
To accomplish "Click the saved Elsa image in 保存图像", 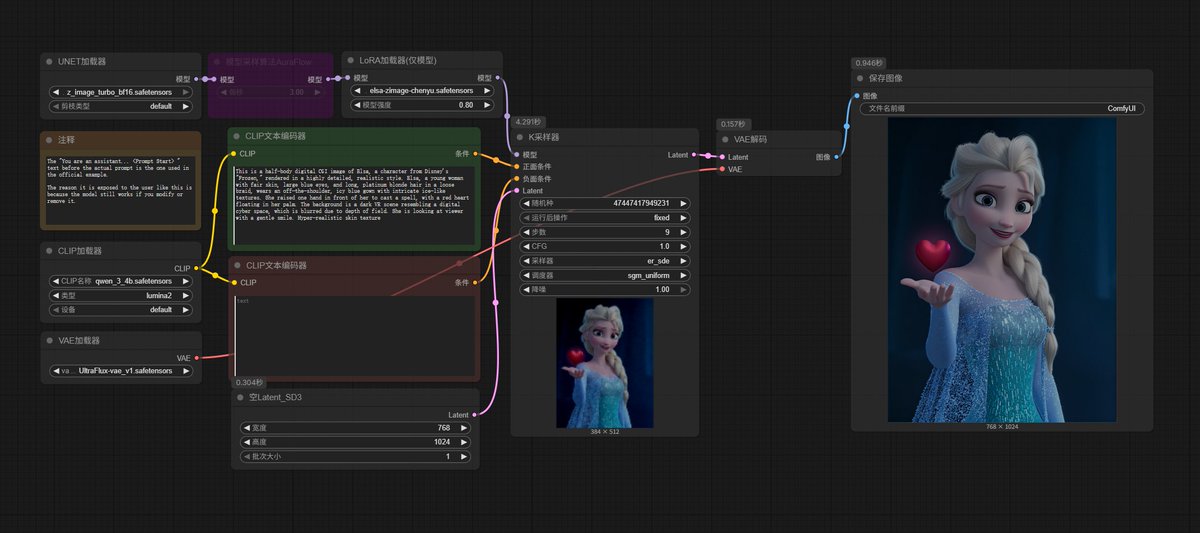I will coord(1001,269).
